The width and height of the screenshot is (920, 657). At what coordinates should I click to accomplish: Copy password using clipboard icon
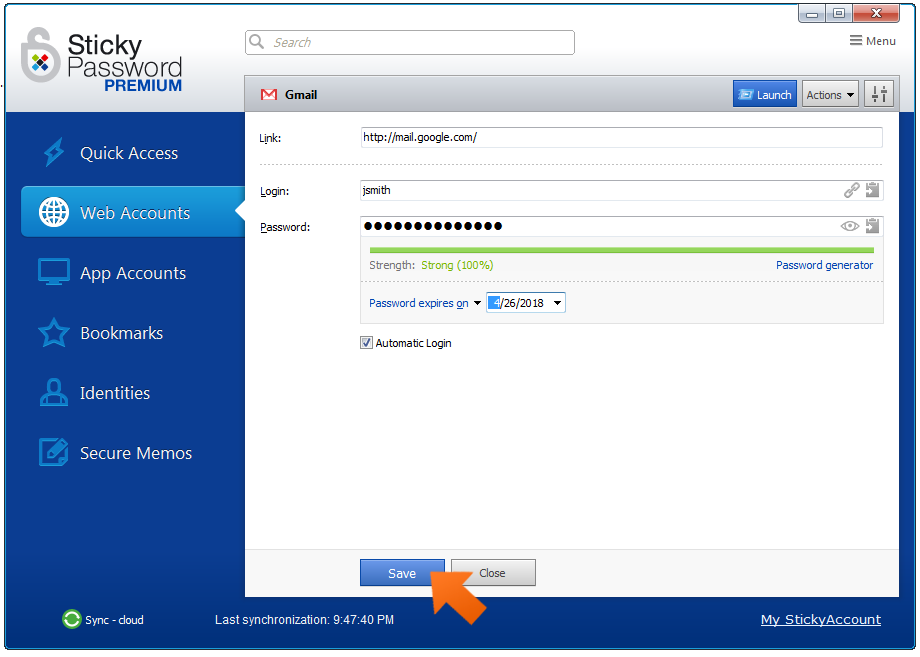pyautogui.click(x=872, y=226)
